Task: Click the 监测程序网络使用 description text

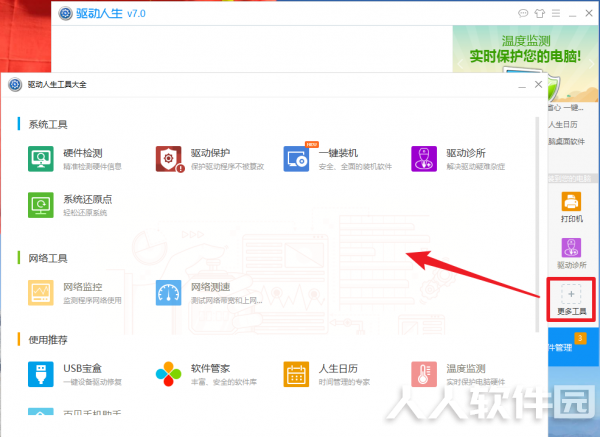Action: [92, 300]
